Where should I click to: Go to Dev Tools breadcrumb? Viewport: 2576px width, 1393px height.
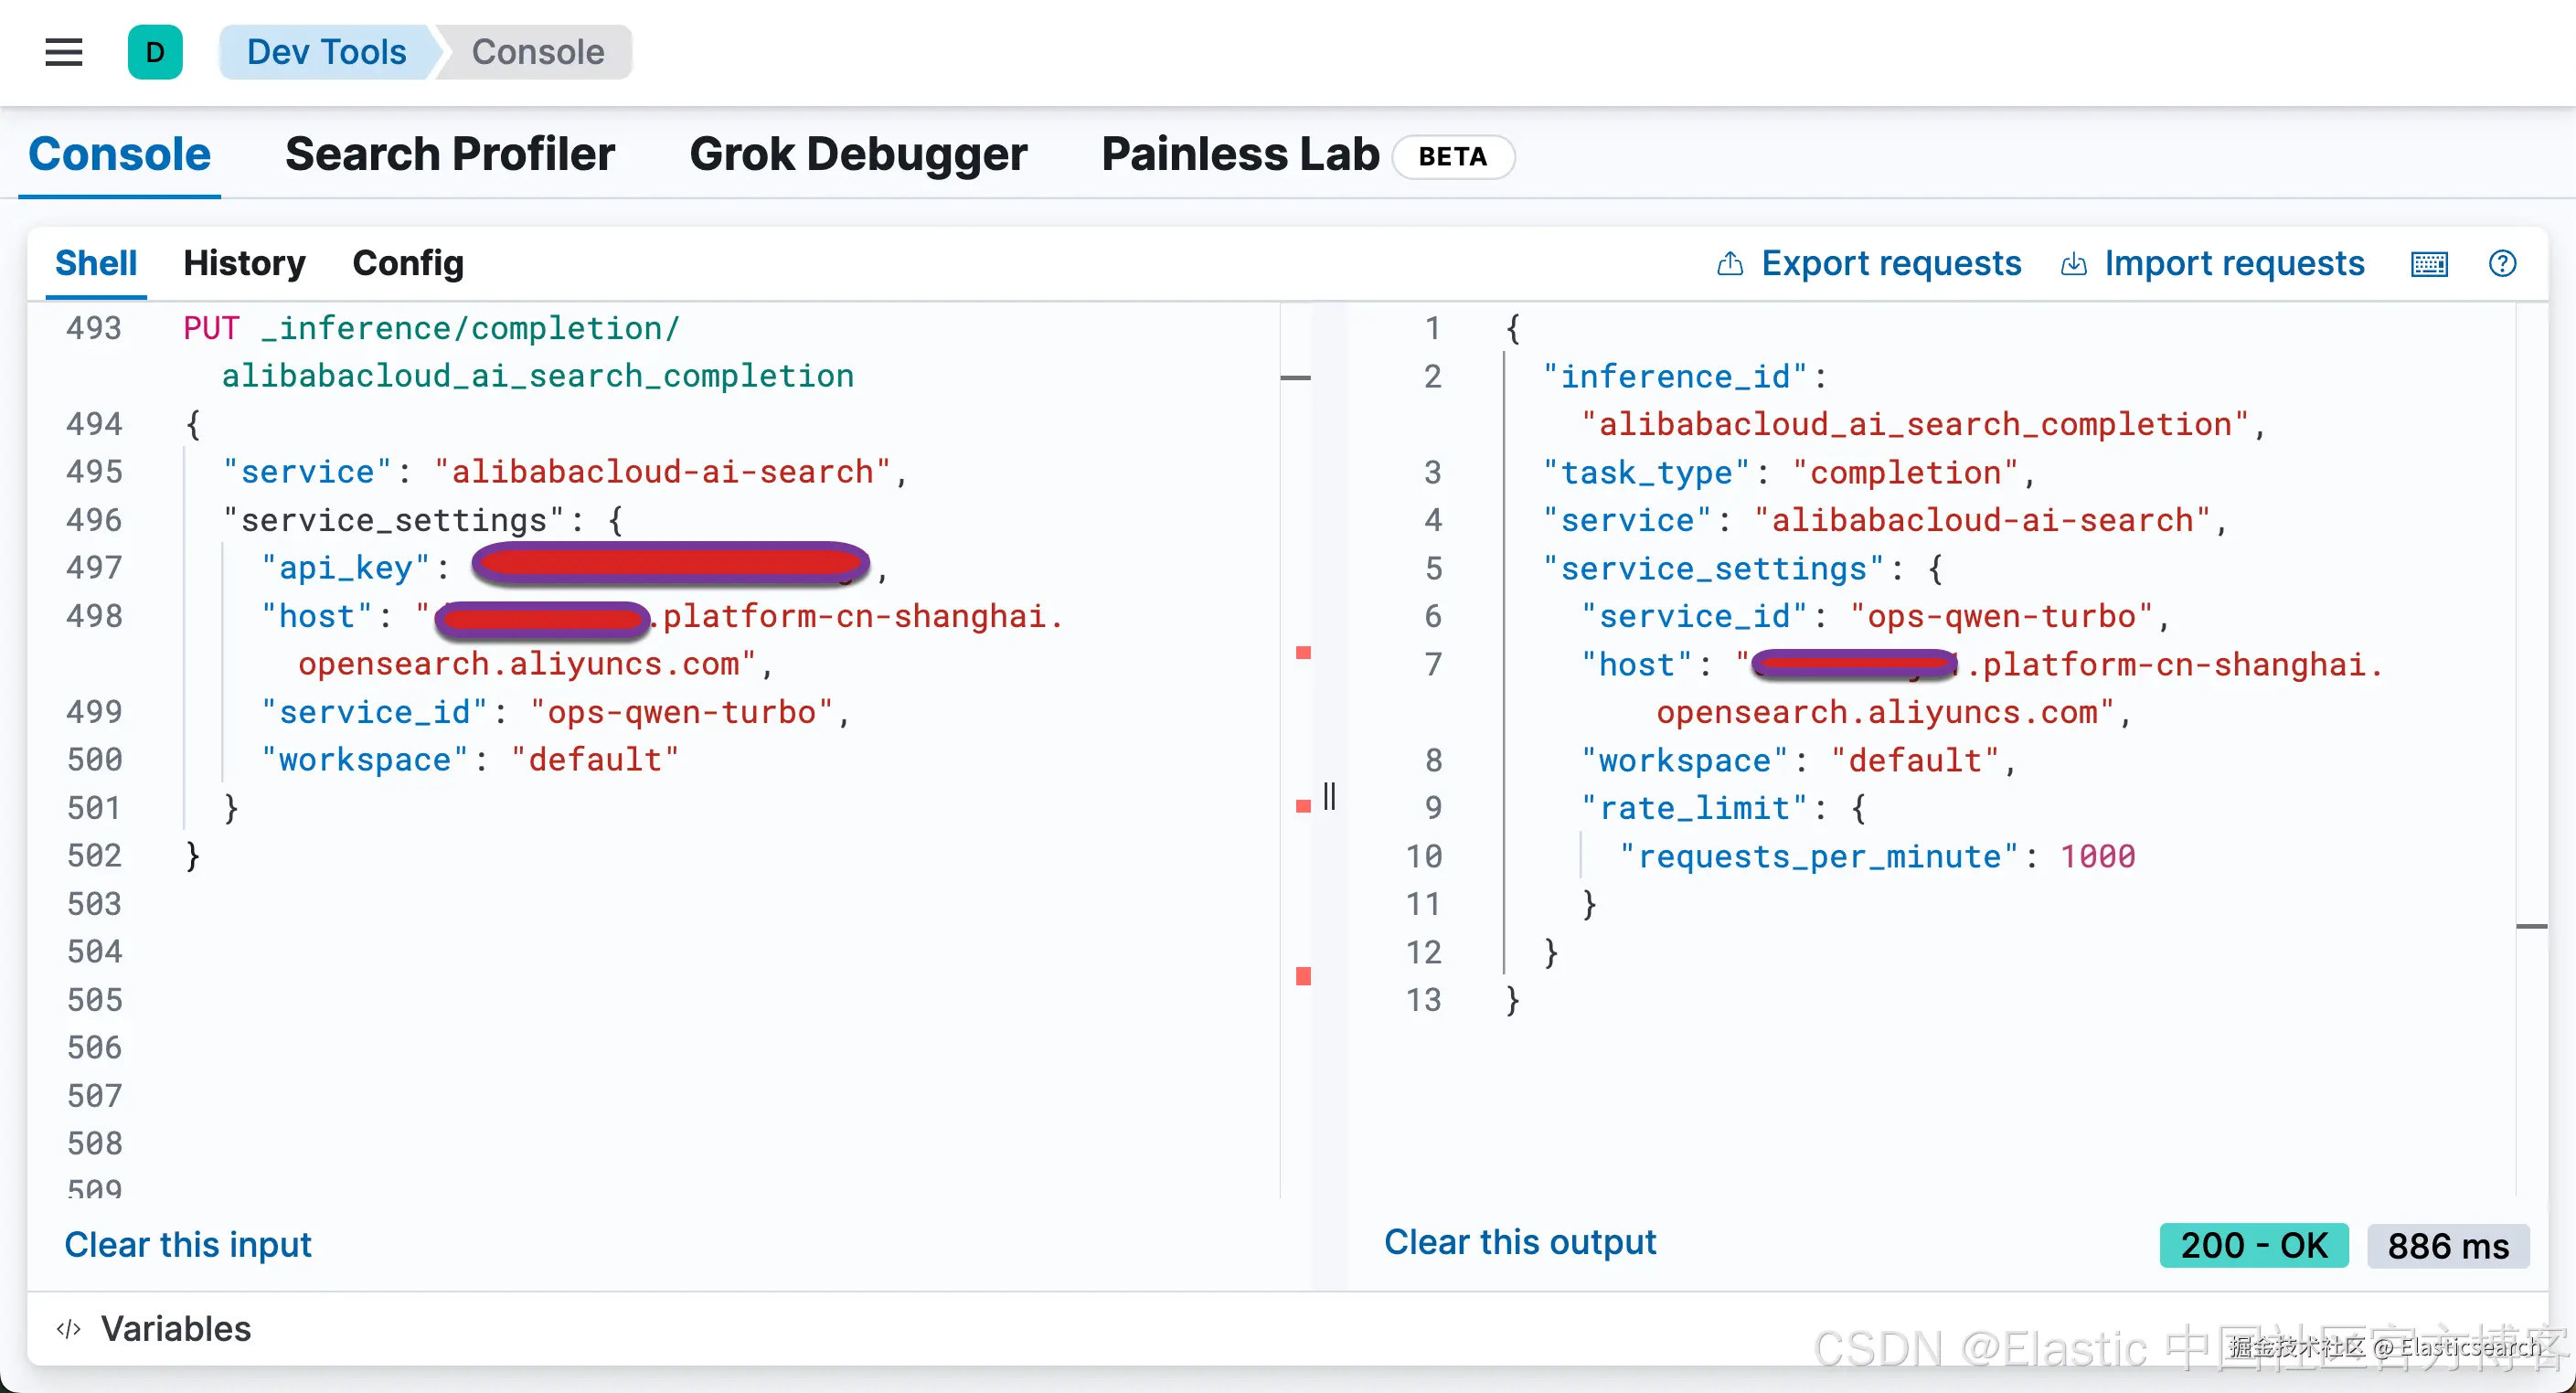coord(326,52)
